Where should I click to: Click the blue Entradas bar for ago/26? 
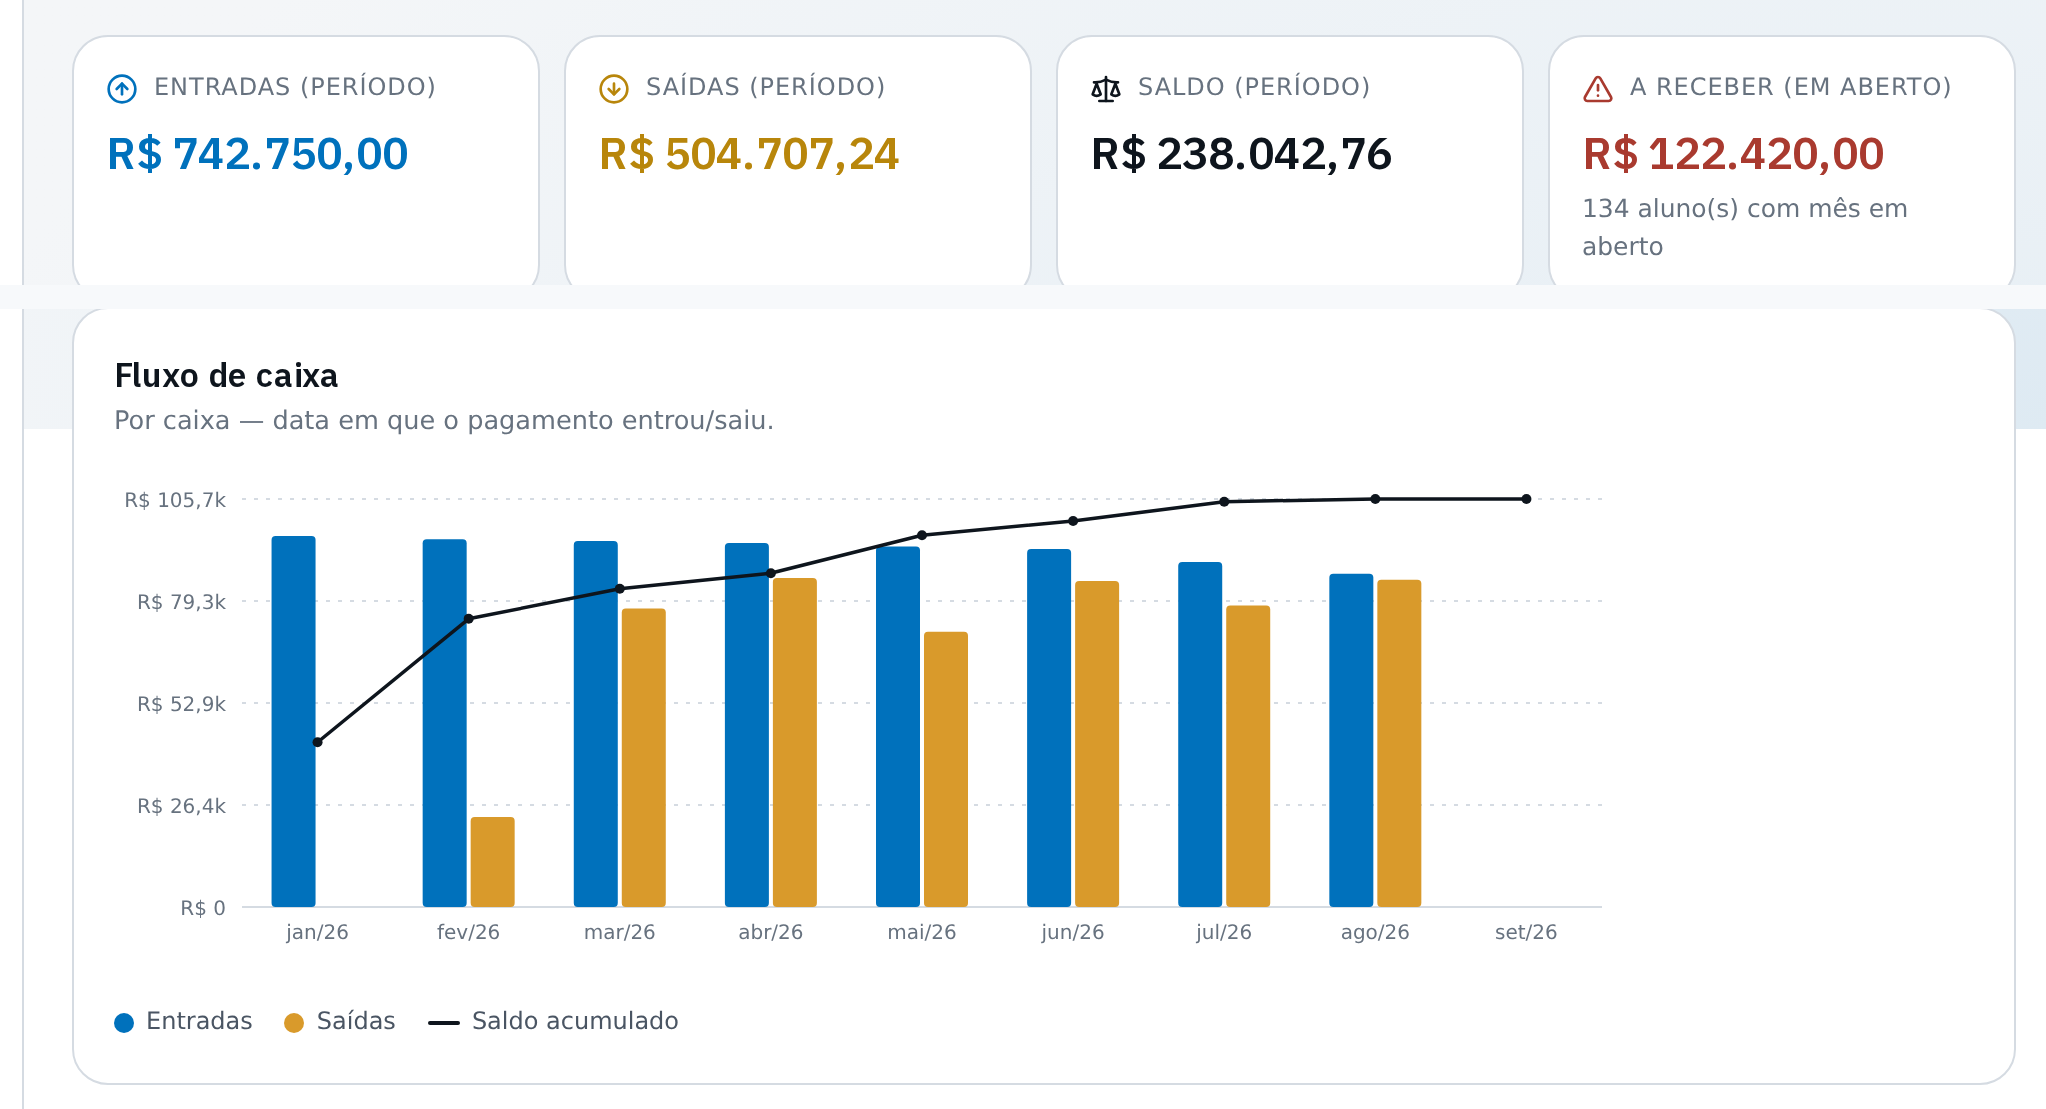click(1351, 740)
